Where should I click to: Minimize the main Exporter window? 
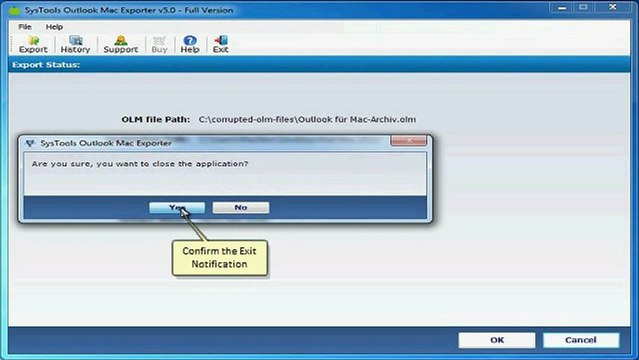pos(562,7)
